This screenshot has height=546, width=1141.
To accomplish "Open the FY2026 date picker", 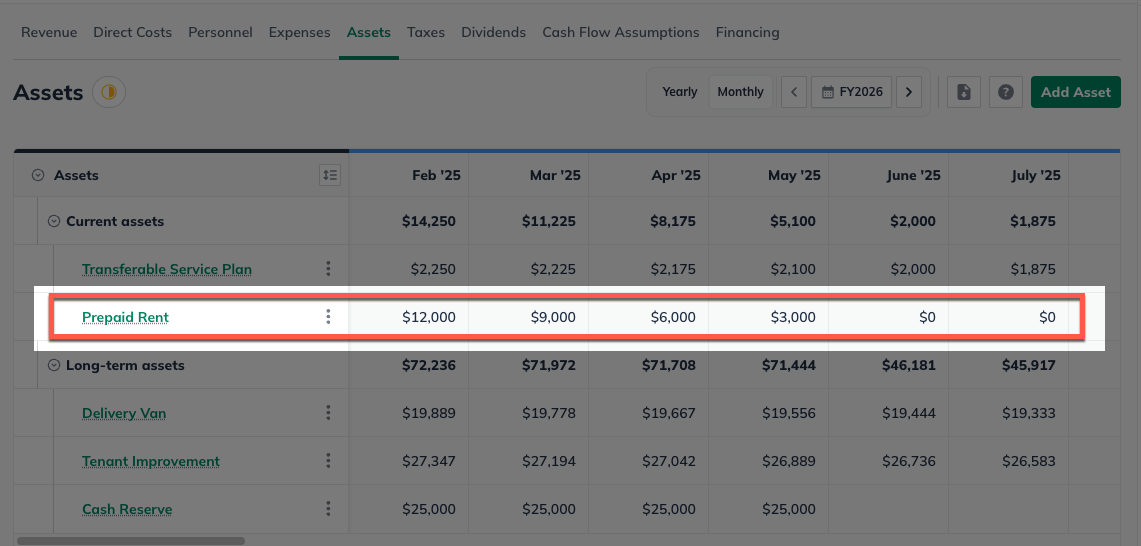I will tap(851, 92).
